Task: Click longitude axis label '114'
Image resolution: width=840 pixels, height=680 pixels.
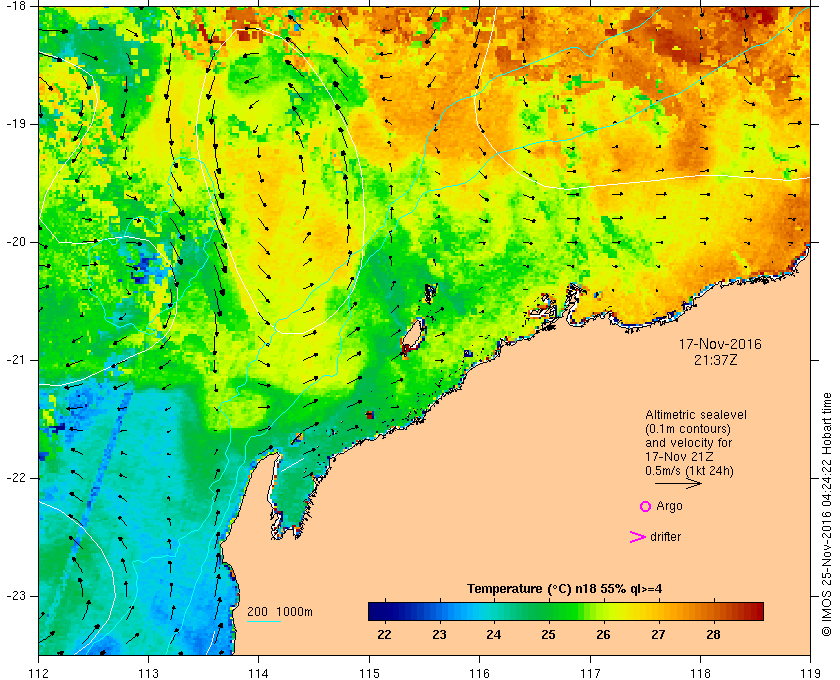Action: coord(259,673)
